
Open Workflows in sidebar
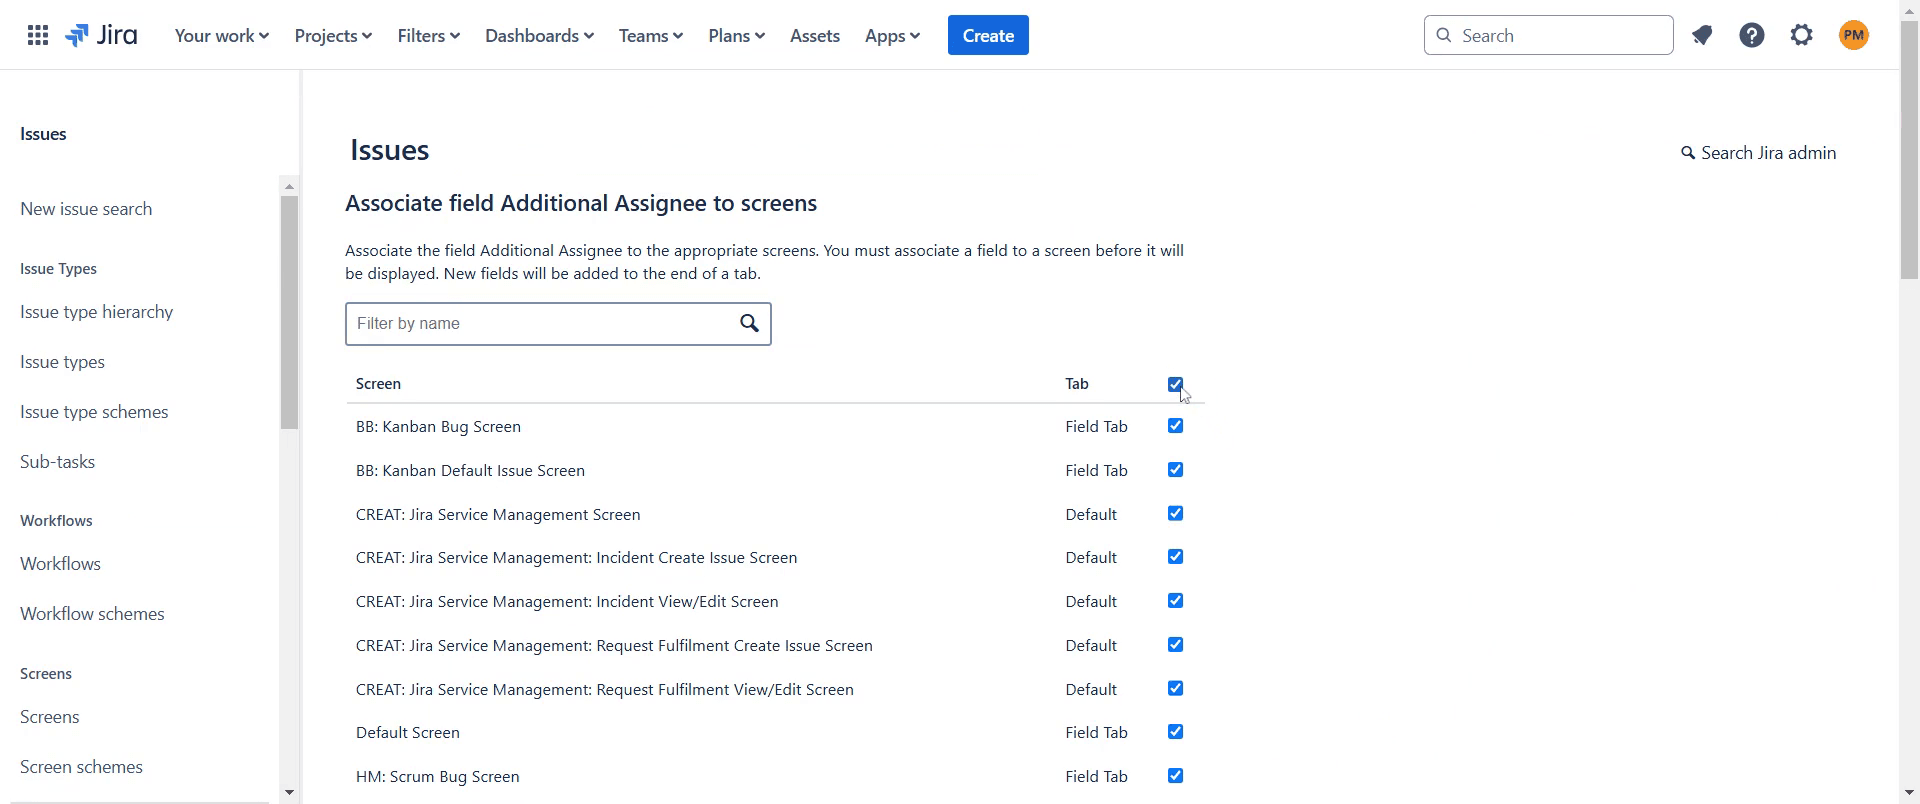(x=60, y=564)
